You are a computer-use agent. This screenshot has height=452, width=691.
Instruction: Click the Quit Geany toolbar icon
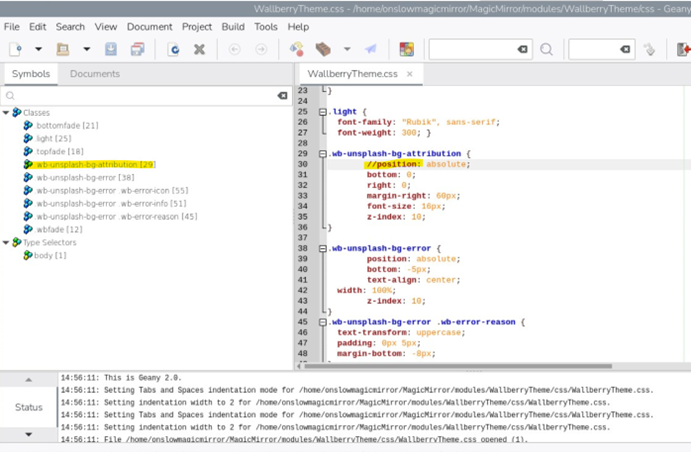(683, 49)
